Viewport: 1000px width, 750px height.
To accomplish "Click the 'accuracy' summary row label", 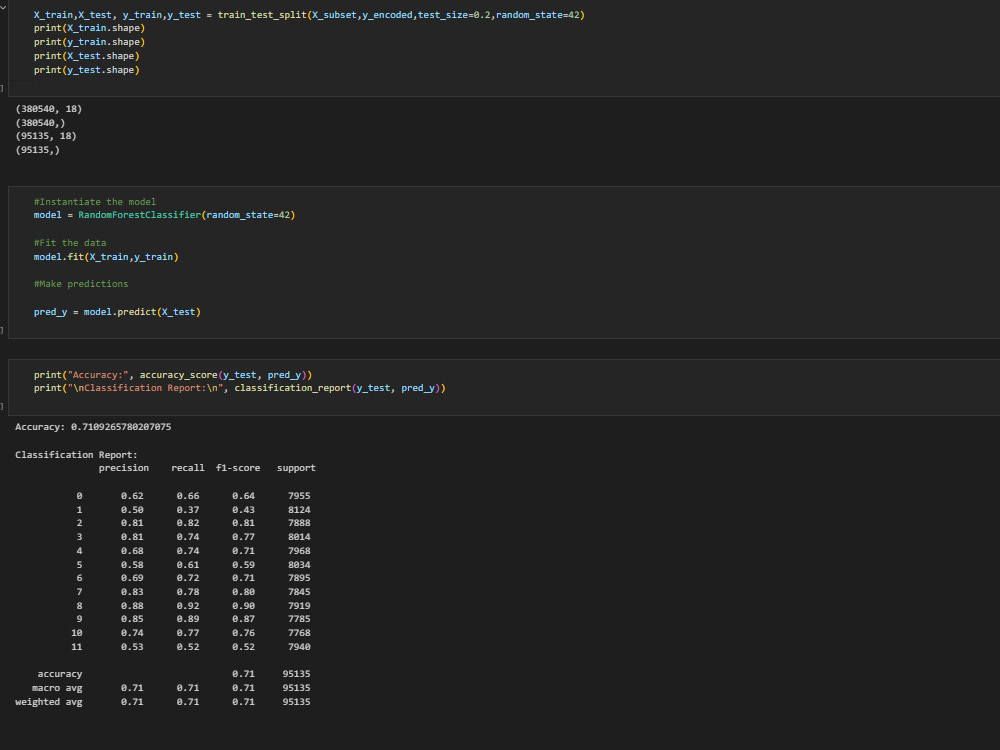I will (59, 674).
